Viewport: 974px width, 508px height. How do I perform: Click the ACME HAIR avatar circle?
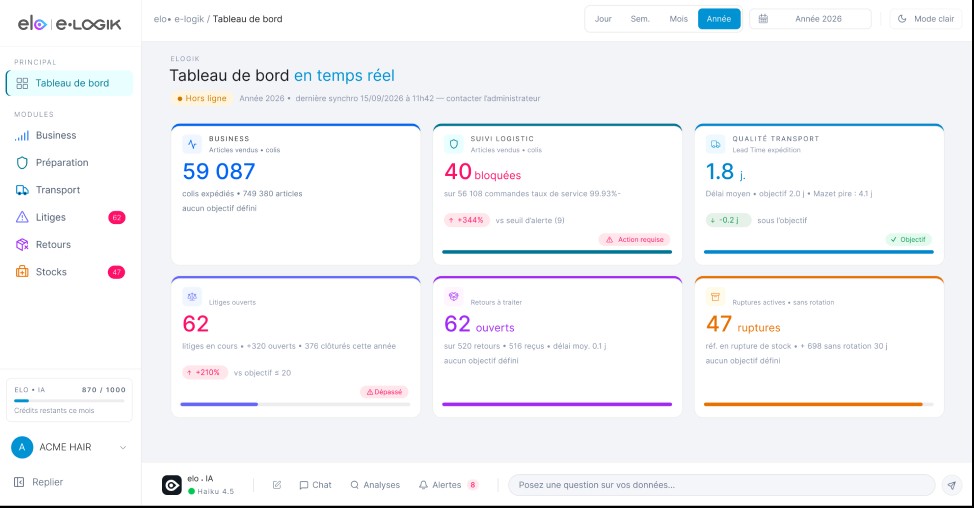point(22,447)
